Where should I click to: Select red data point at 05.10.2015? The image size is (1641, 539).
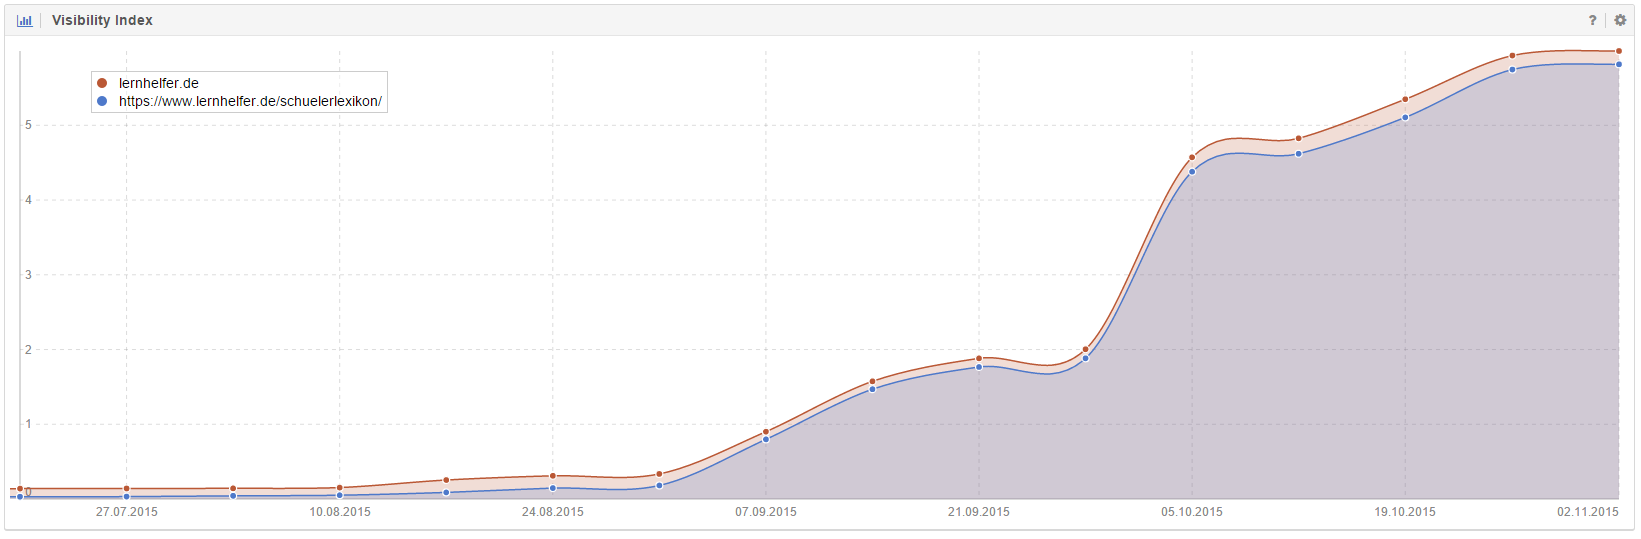(1192, 157)
